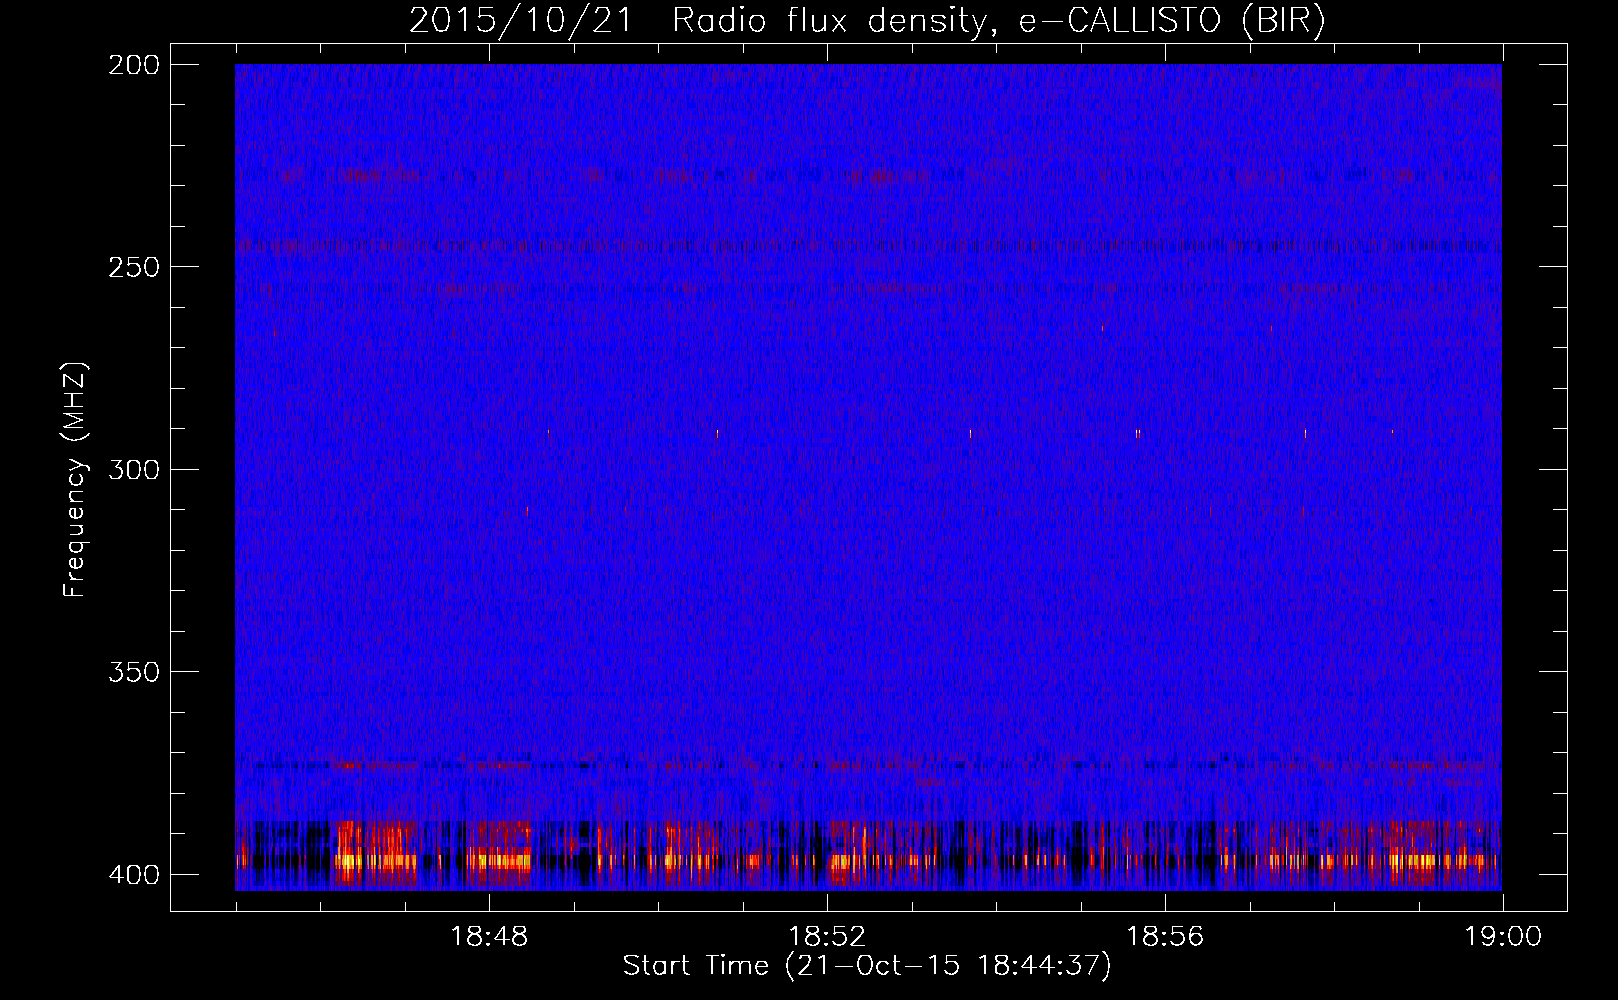The height and width of the screenshot is (1000, 1618).
Task: Click the plot title '2015/10/21 Radio flux density, e-CALLISTO (BIR)'
Action: click(867, 21)
